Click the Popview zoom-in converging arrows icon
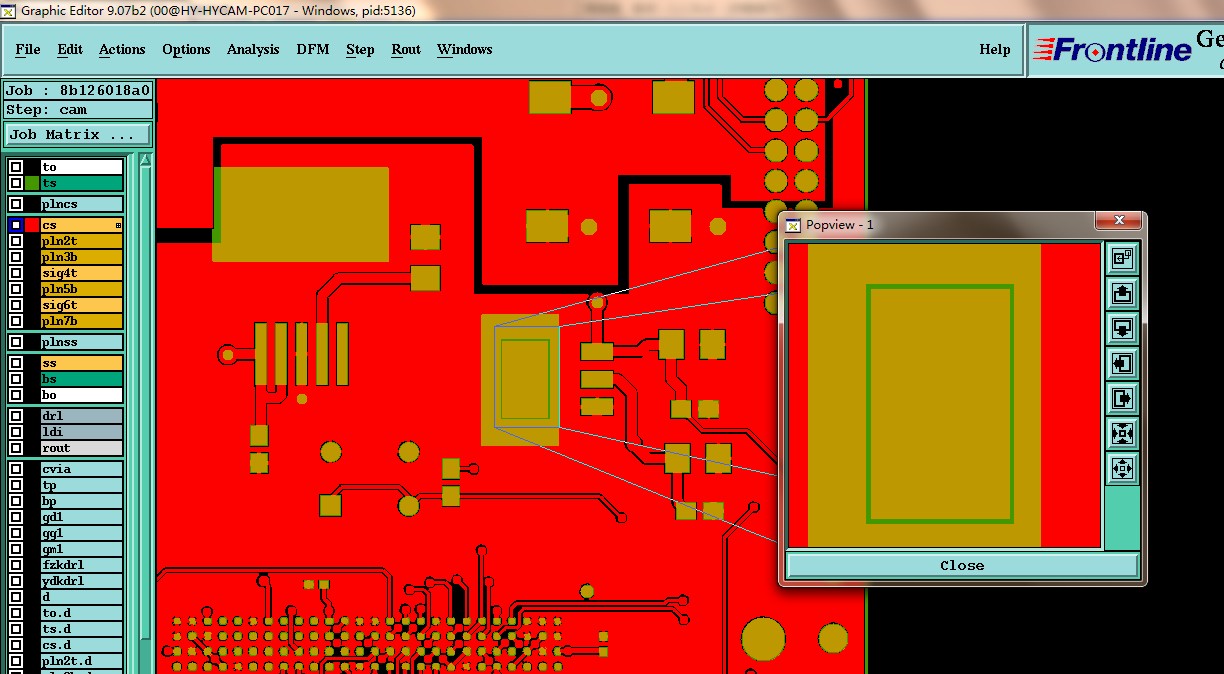Screen dimensions: 1224x674 (x=1122, y=433)
